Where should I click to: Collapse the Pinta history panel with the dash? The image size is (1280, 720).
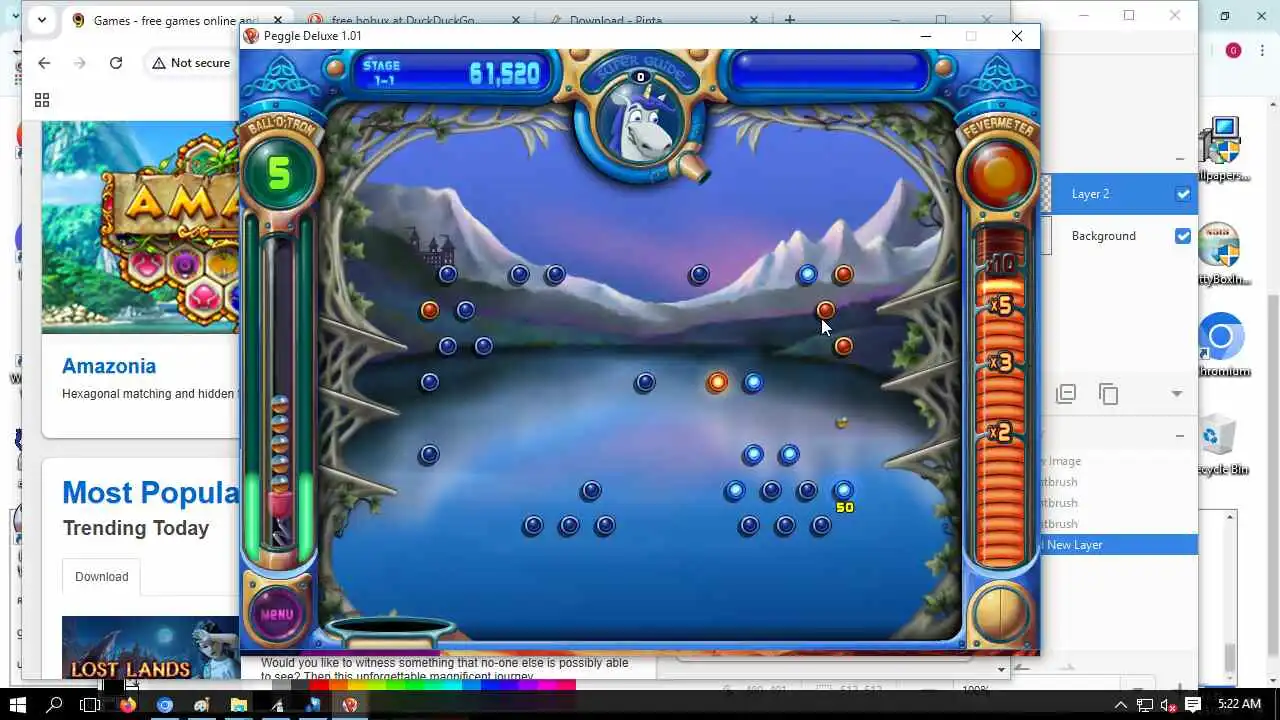[x=1180, y=436]
